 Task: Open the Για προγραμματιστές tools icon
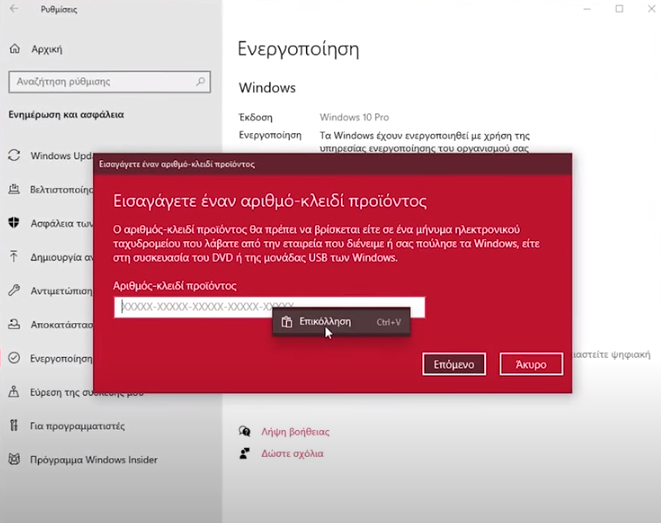tap(14, 426)
